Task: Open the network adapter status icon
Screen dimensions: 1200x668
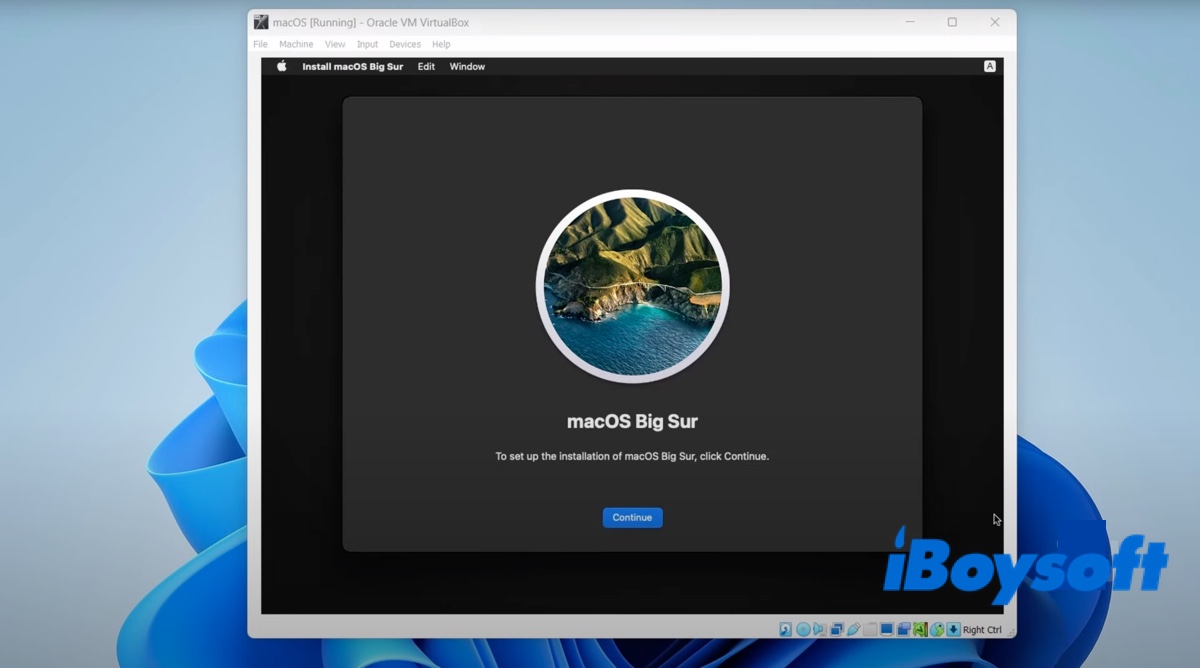Action: pyautogui.click(x=836, y=630)
